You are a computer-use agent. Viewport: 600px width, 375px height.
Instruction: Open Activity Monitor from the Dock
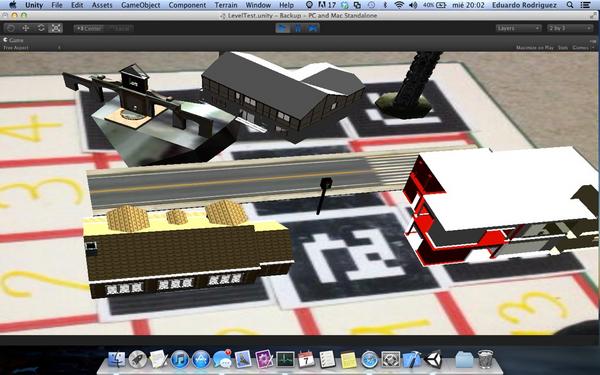[285, 360]
